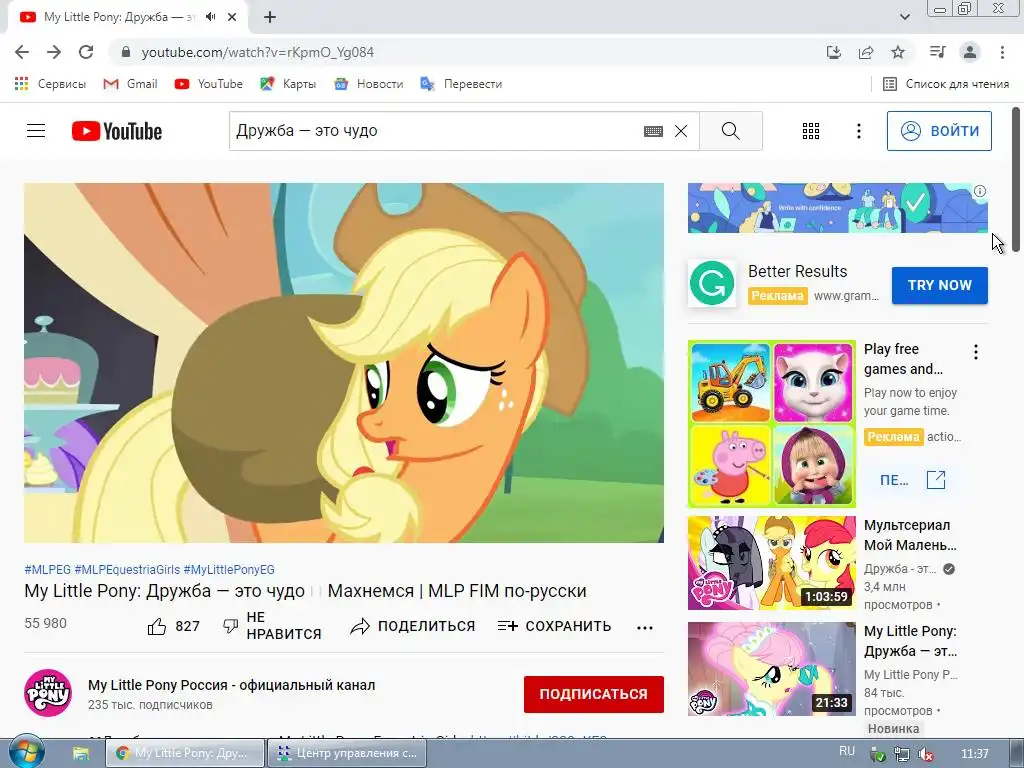Click the YouTube search input field
Screen dimensions: 1024x768
click(434, 131)
